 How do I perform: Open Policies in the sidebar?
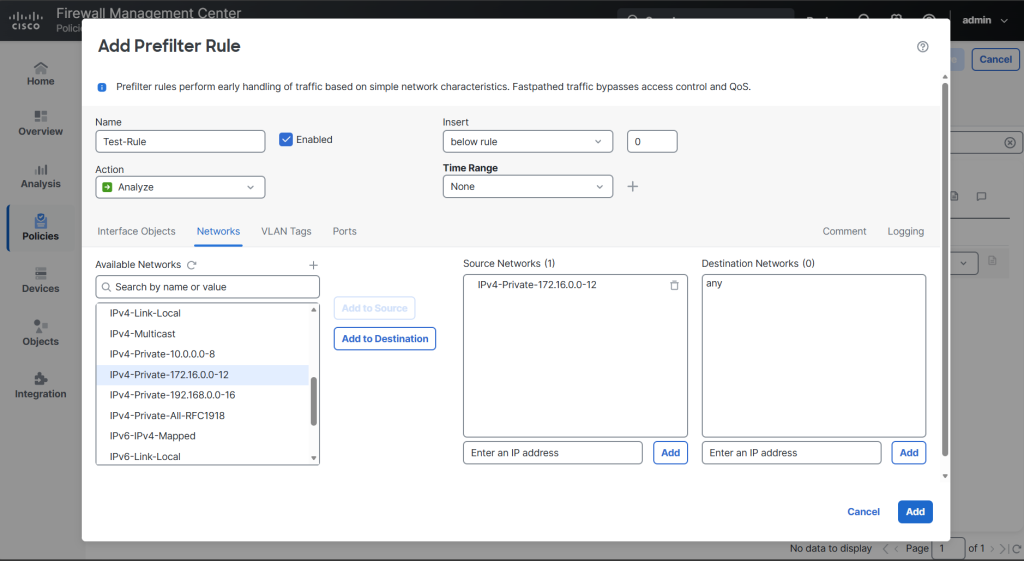[40, 228]
